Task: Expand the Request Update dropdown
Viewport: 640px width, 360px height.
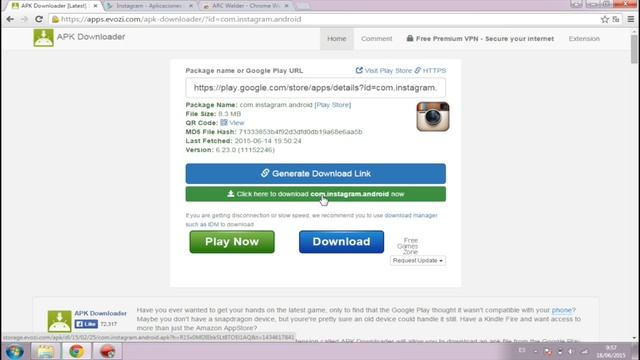Action: coord(418,260)
